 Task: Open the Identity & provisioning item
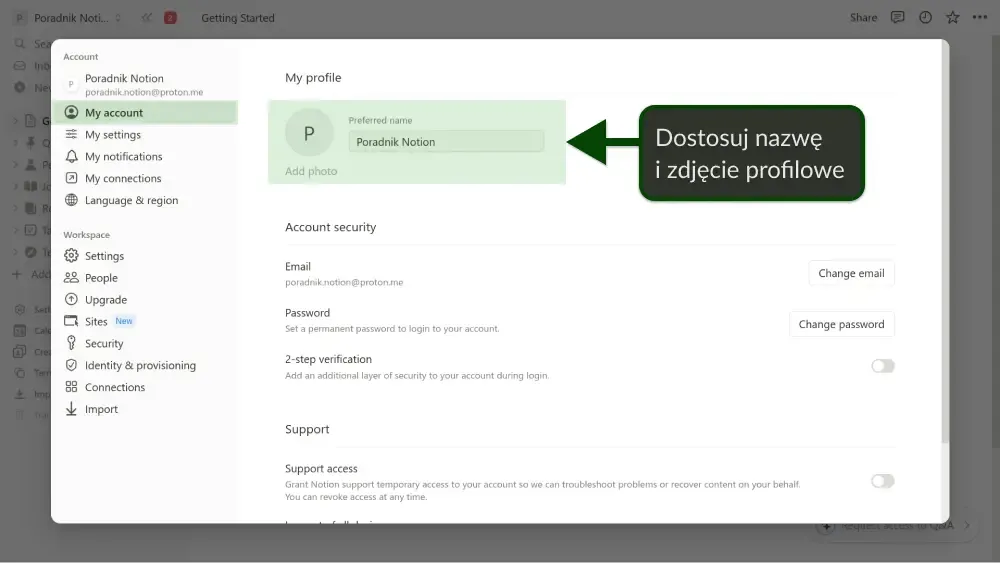tap(145, 365)
